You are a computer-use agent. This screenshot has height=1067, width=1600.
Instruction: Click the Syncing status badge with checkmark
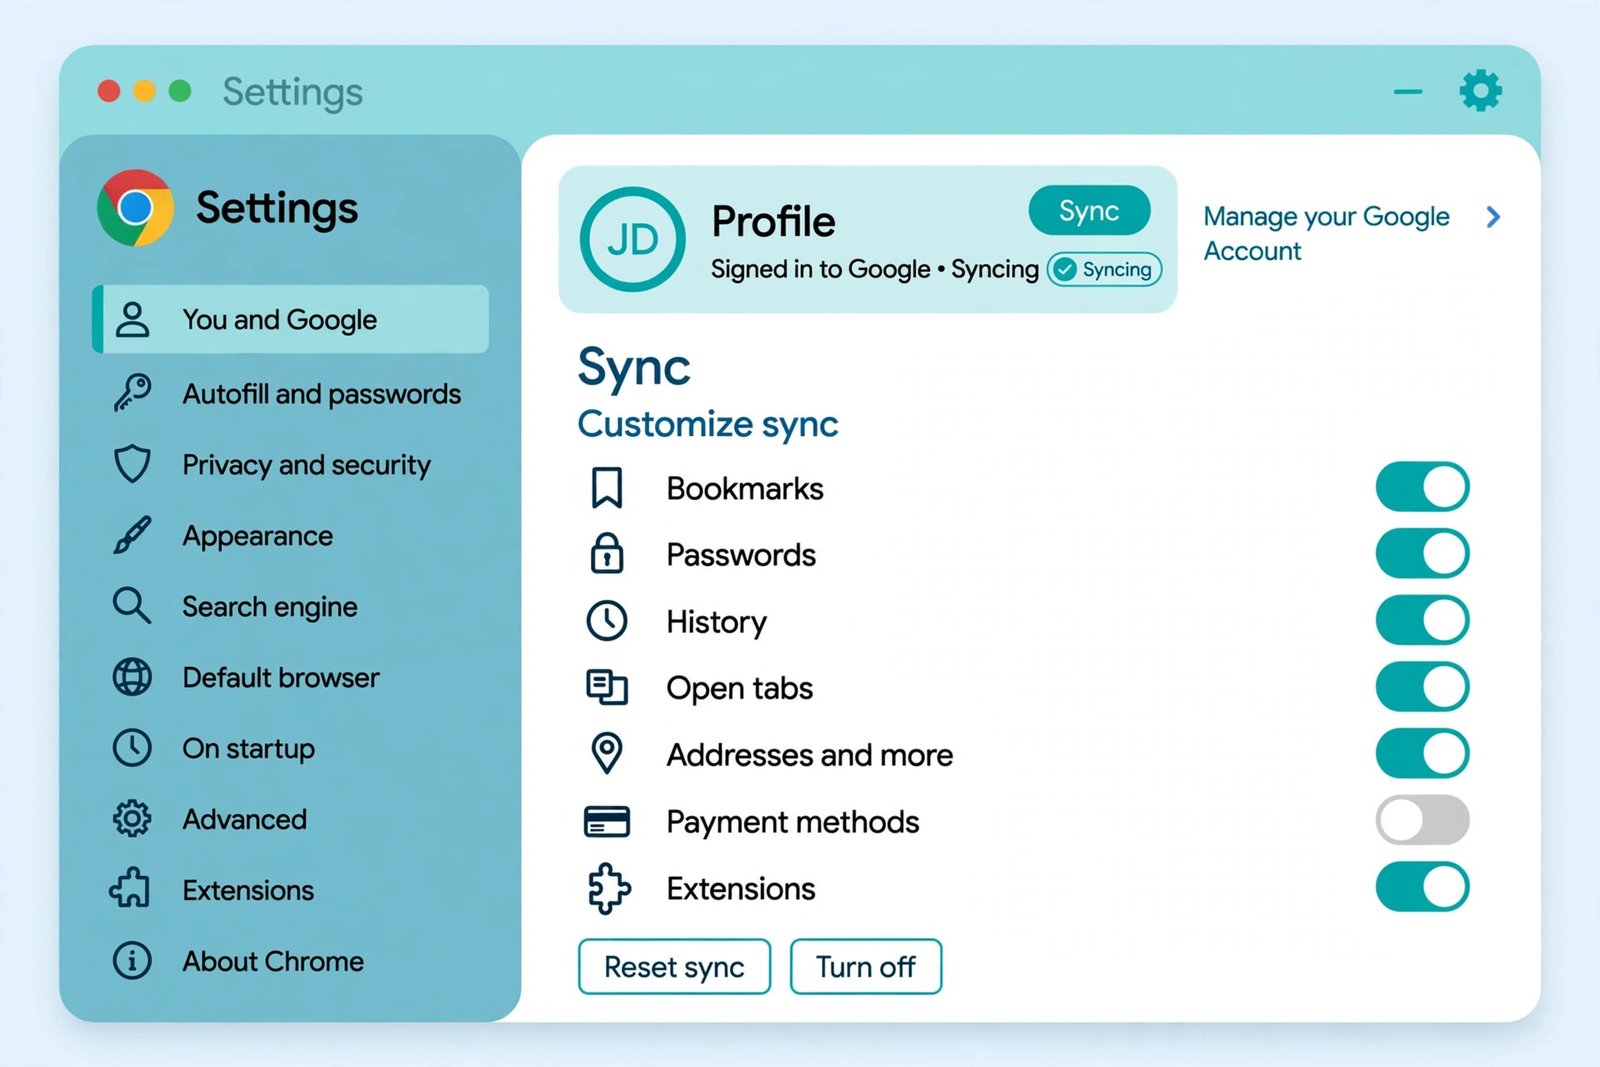(1104, 269)
